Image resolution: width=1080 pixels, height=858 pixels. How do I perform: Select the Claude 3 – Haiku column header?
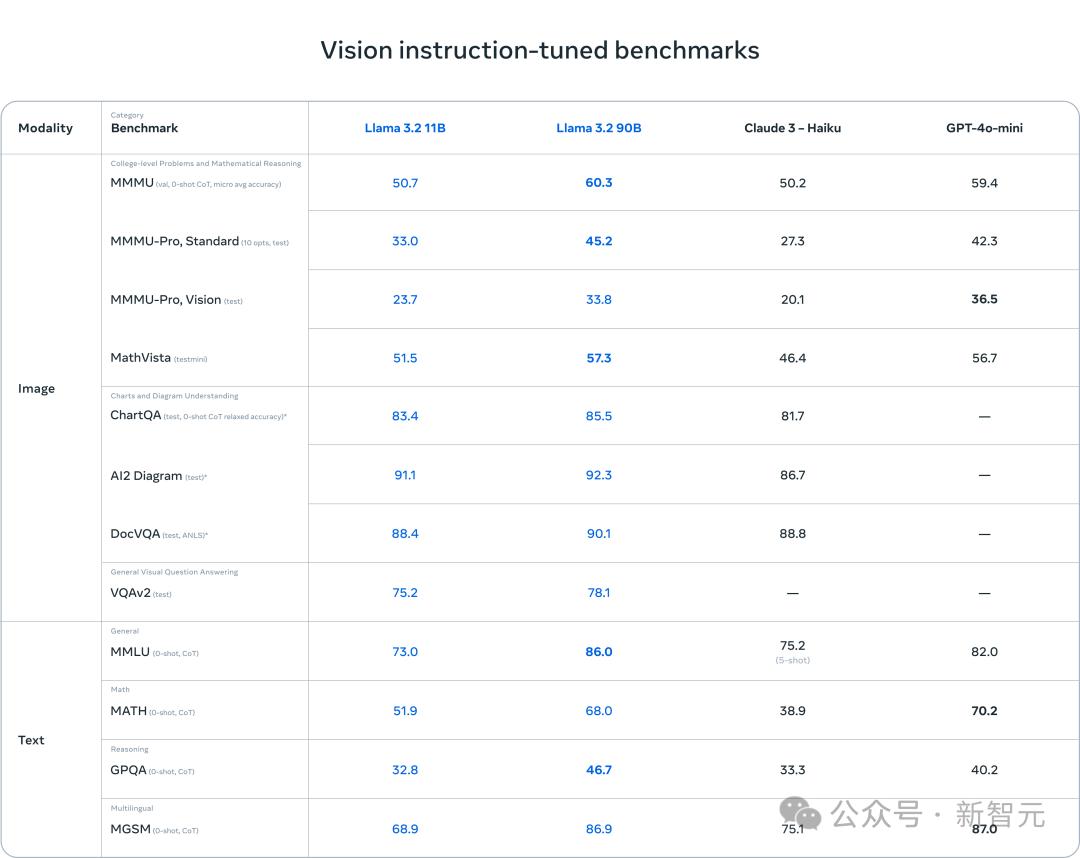coord(792,128)
